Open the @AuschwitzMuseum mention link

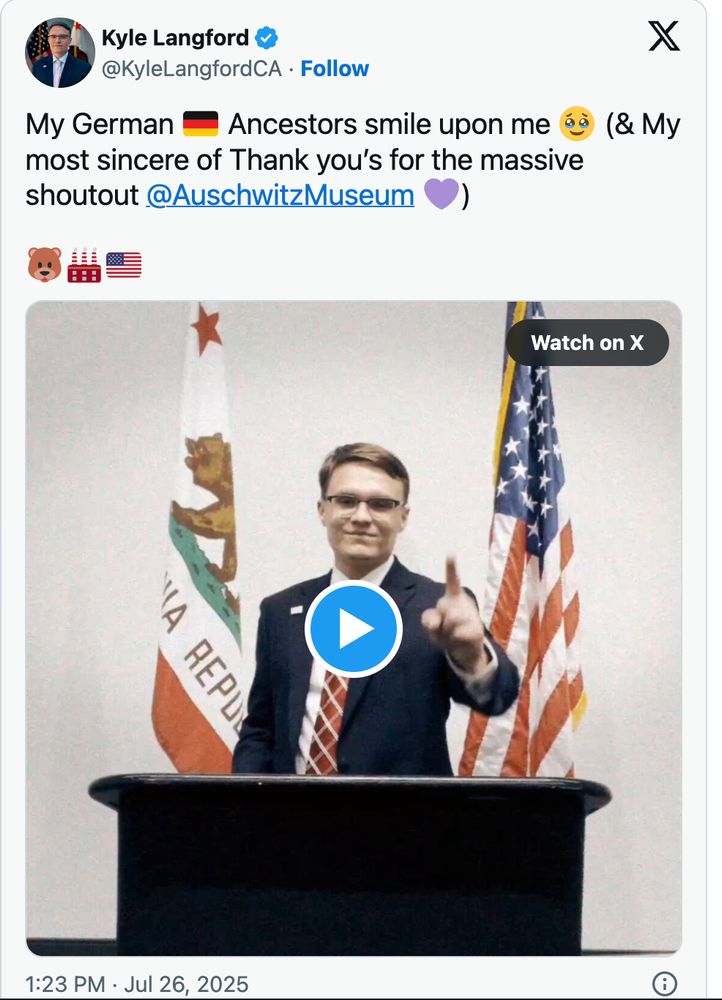point(280,194)
